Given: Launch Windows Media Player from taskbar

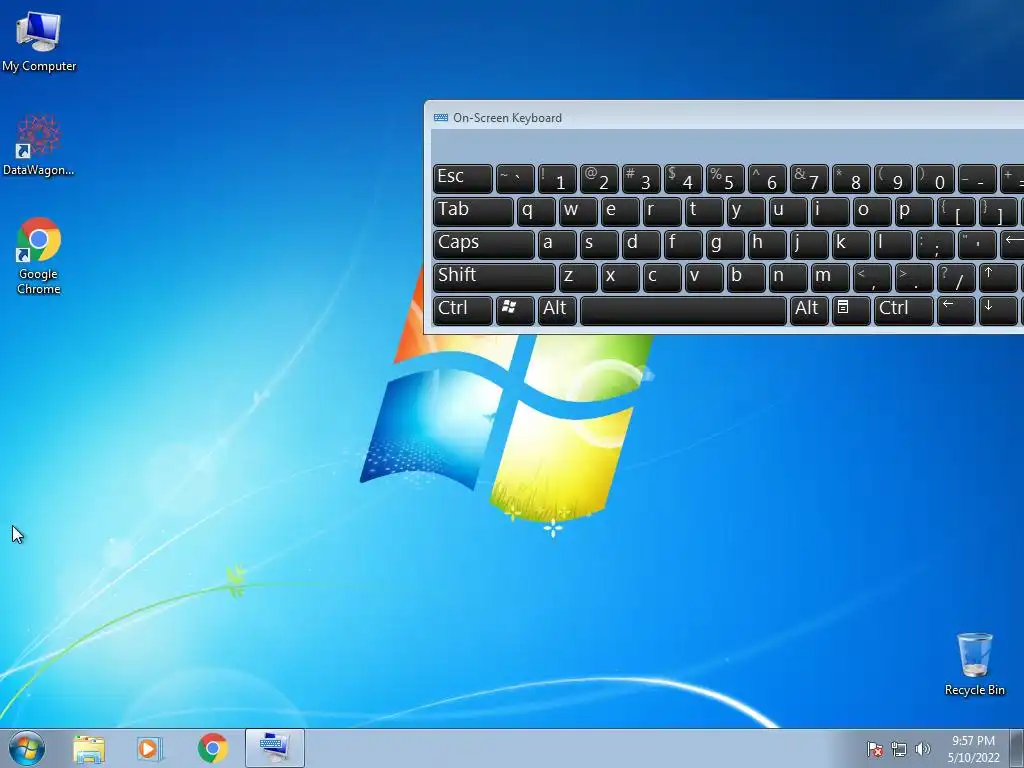Looking at the screenshot, I should click(x=150, y=748).
